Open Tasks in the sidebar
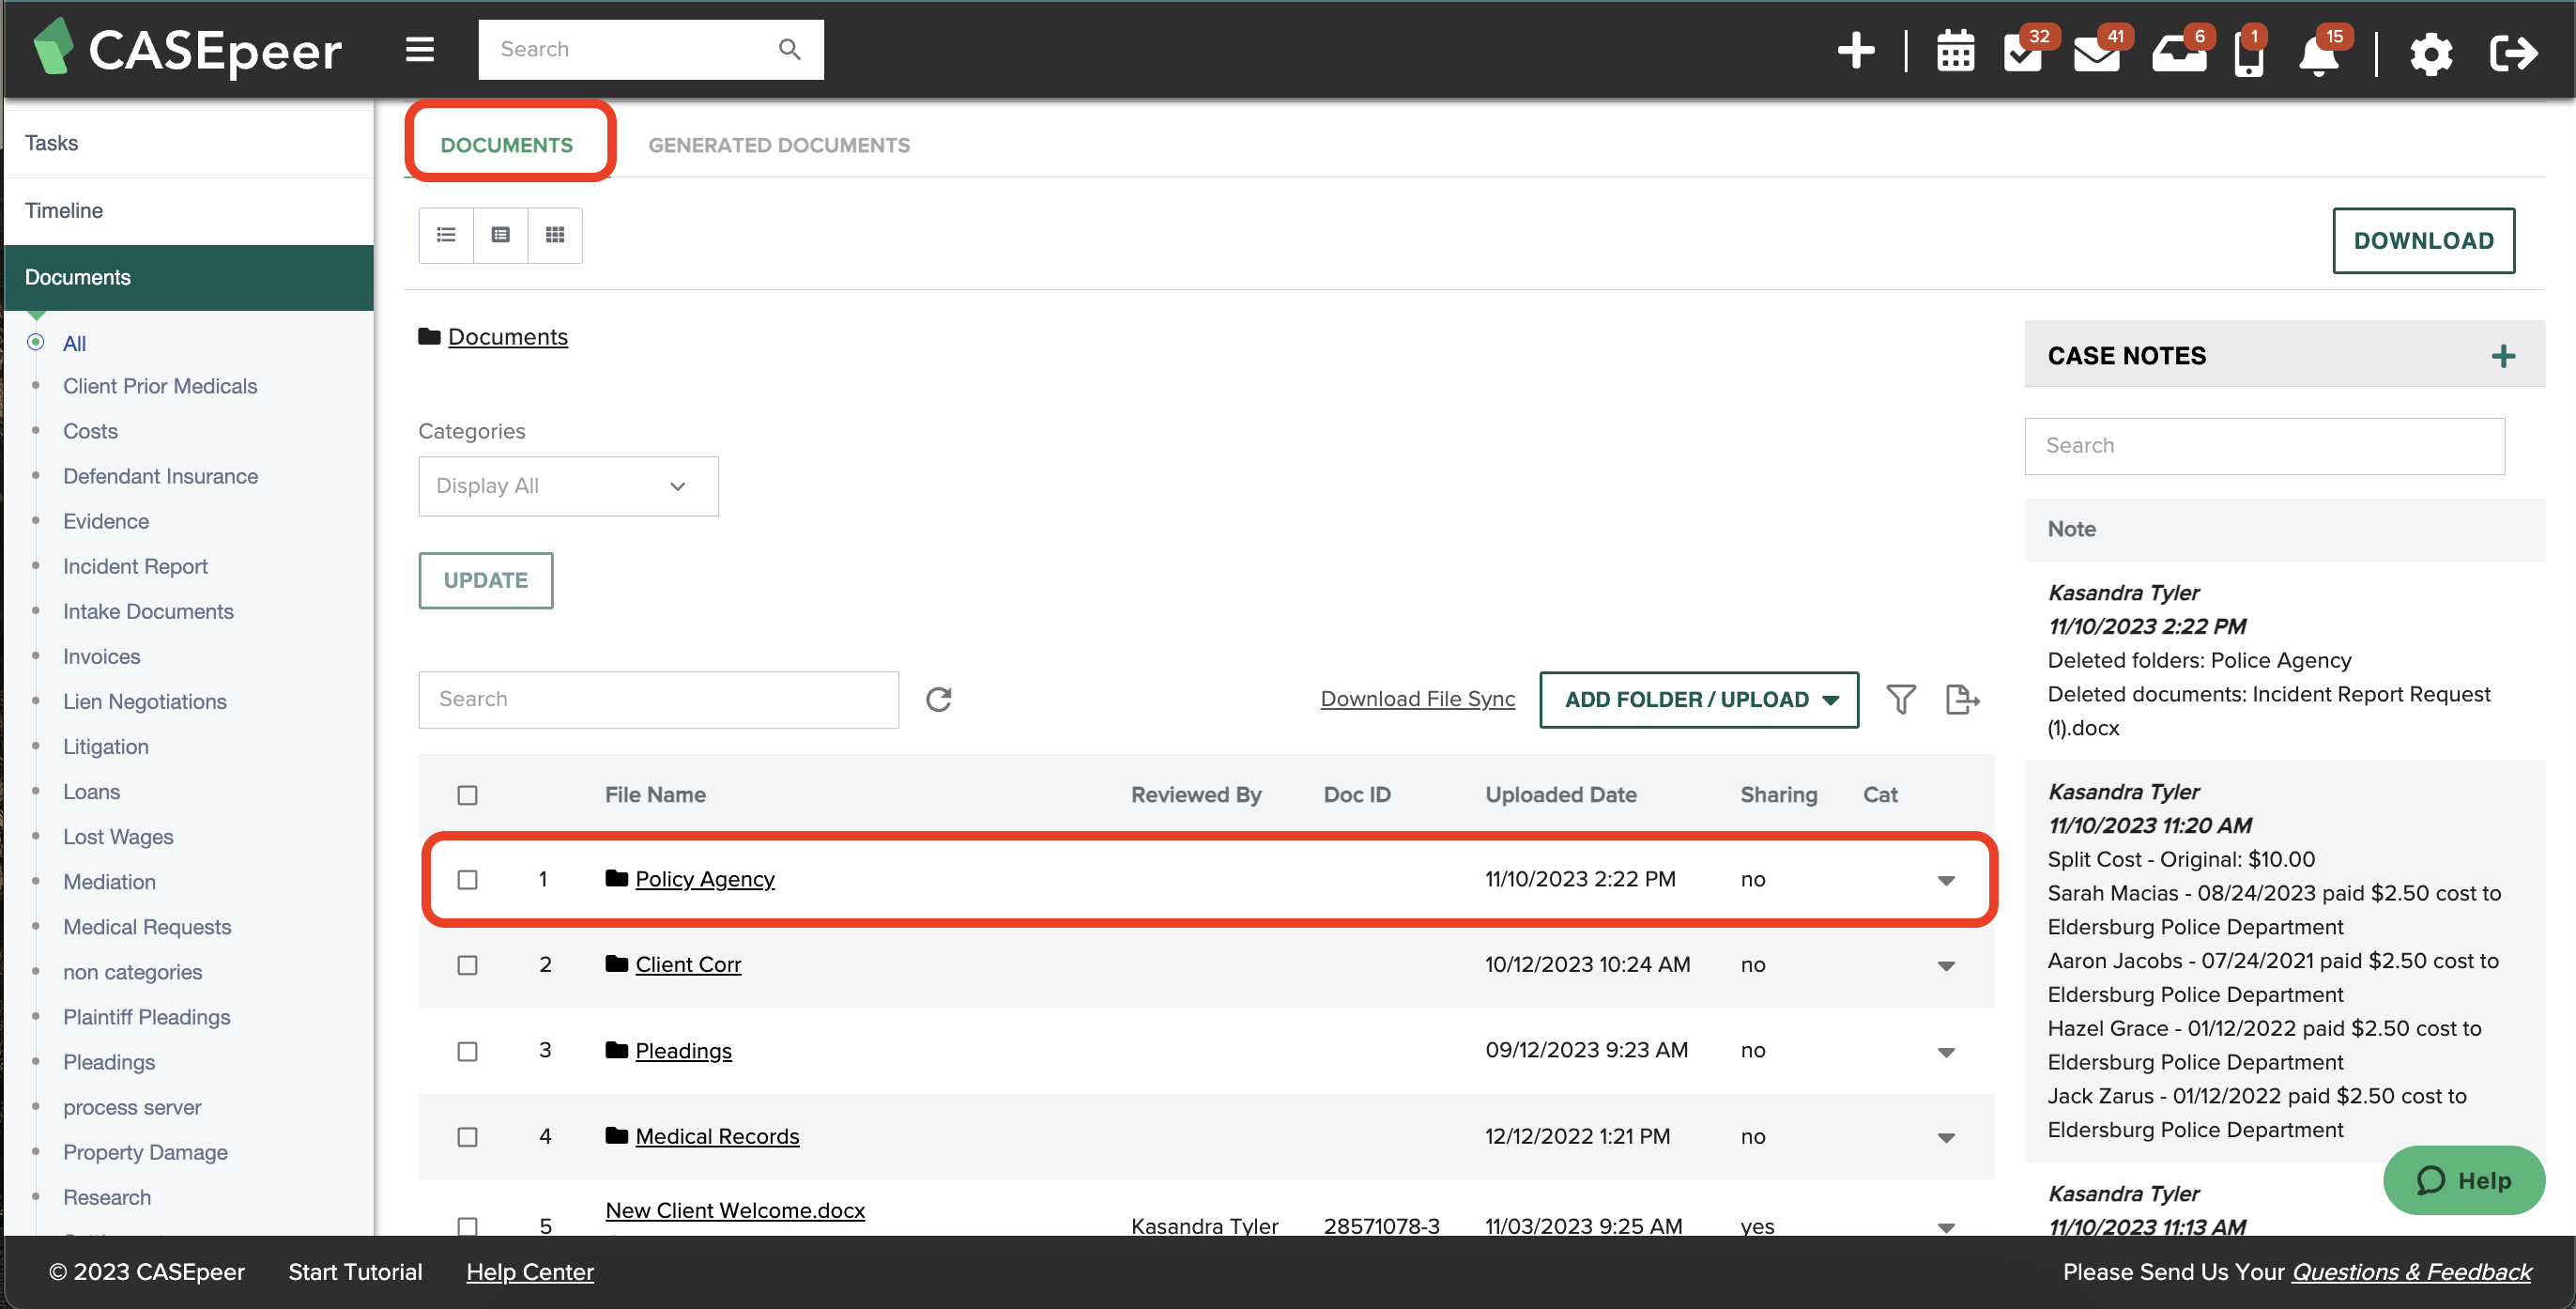This screenshot has width=2576, height=1309. (x=189, y=143)
